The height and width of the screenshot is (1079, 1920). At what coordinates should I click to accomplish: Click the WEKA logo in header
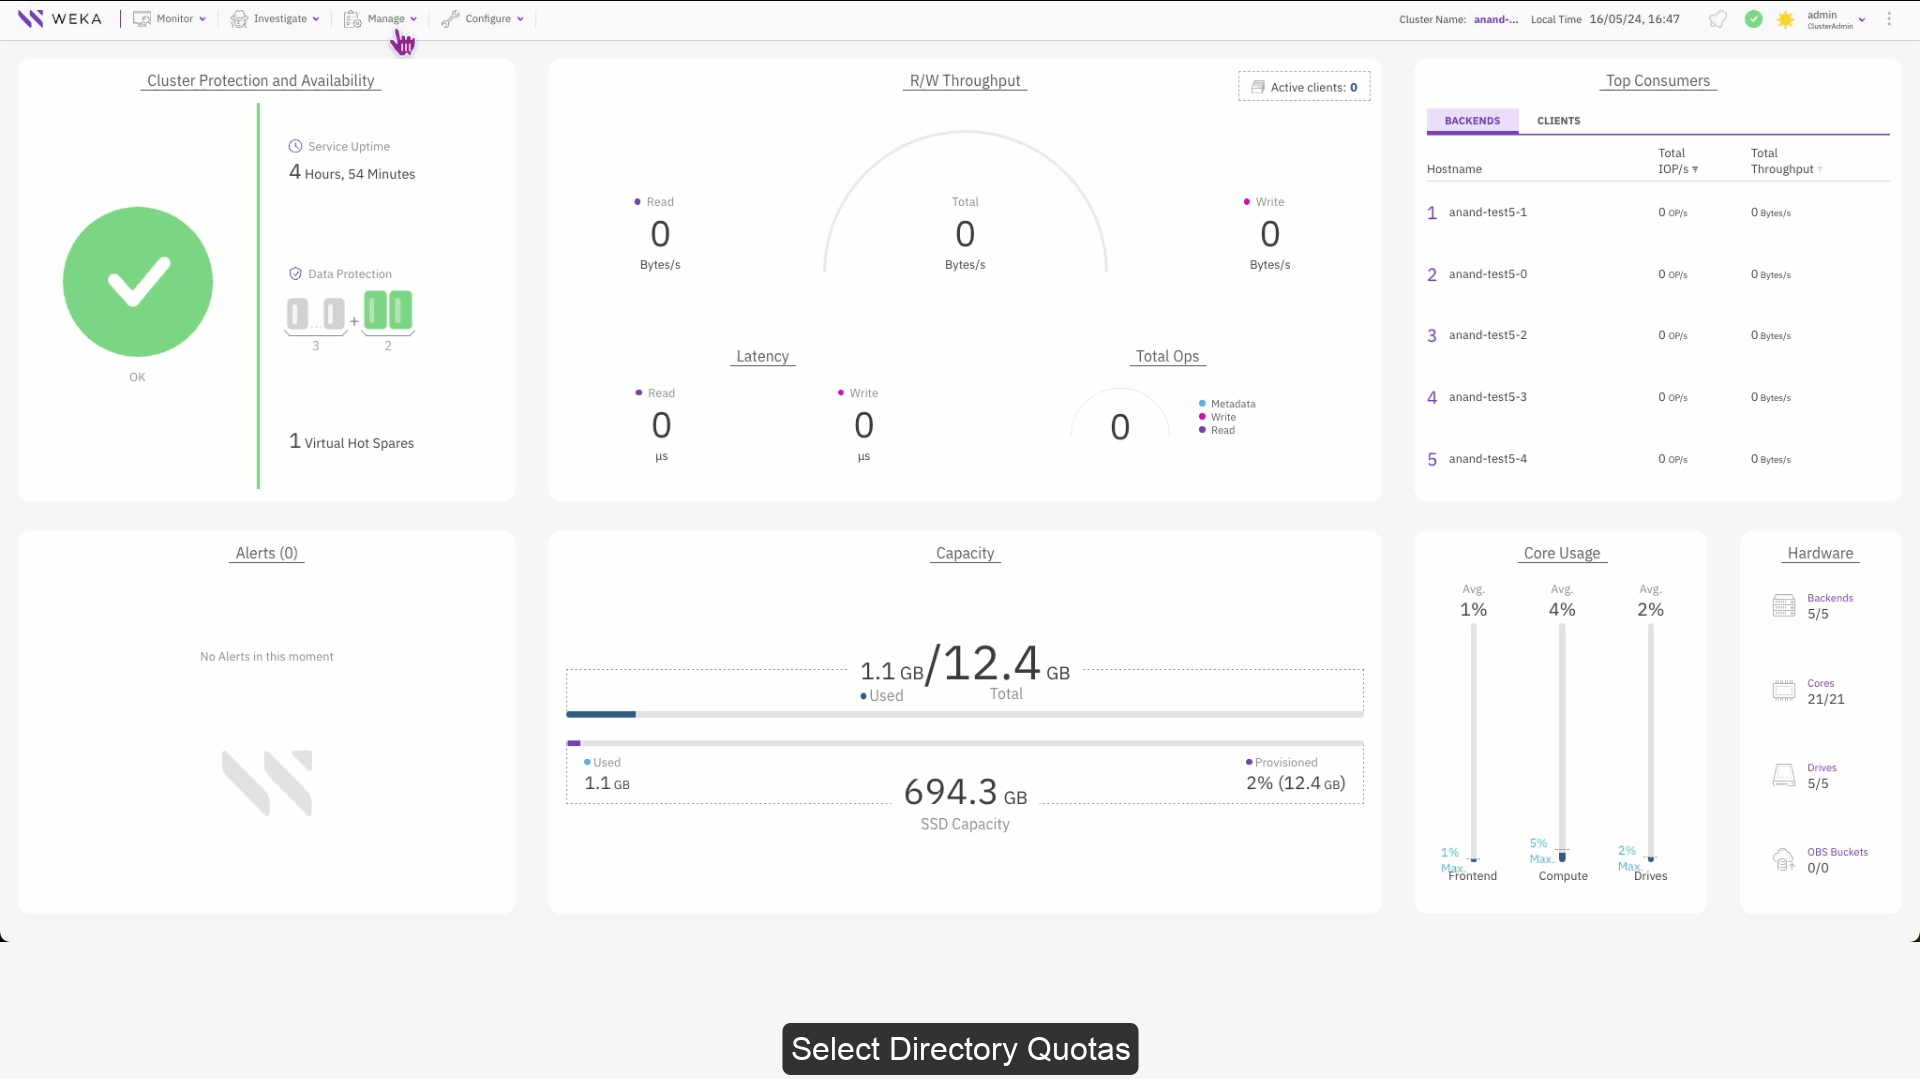coord(60,19)
